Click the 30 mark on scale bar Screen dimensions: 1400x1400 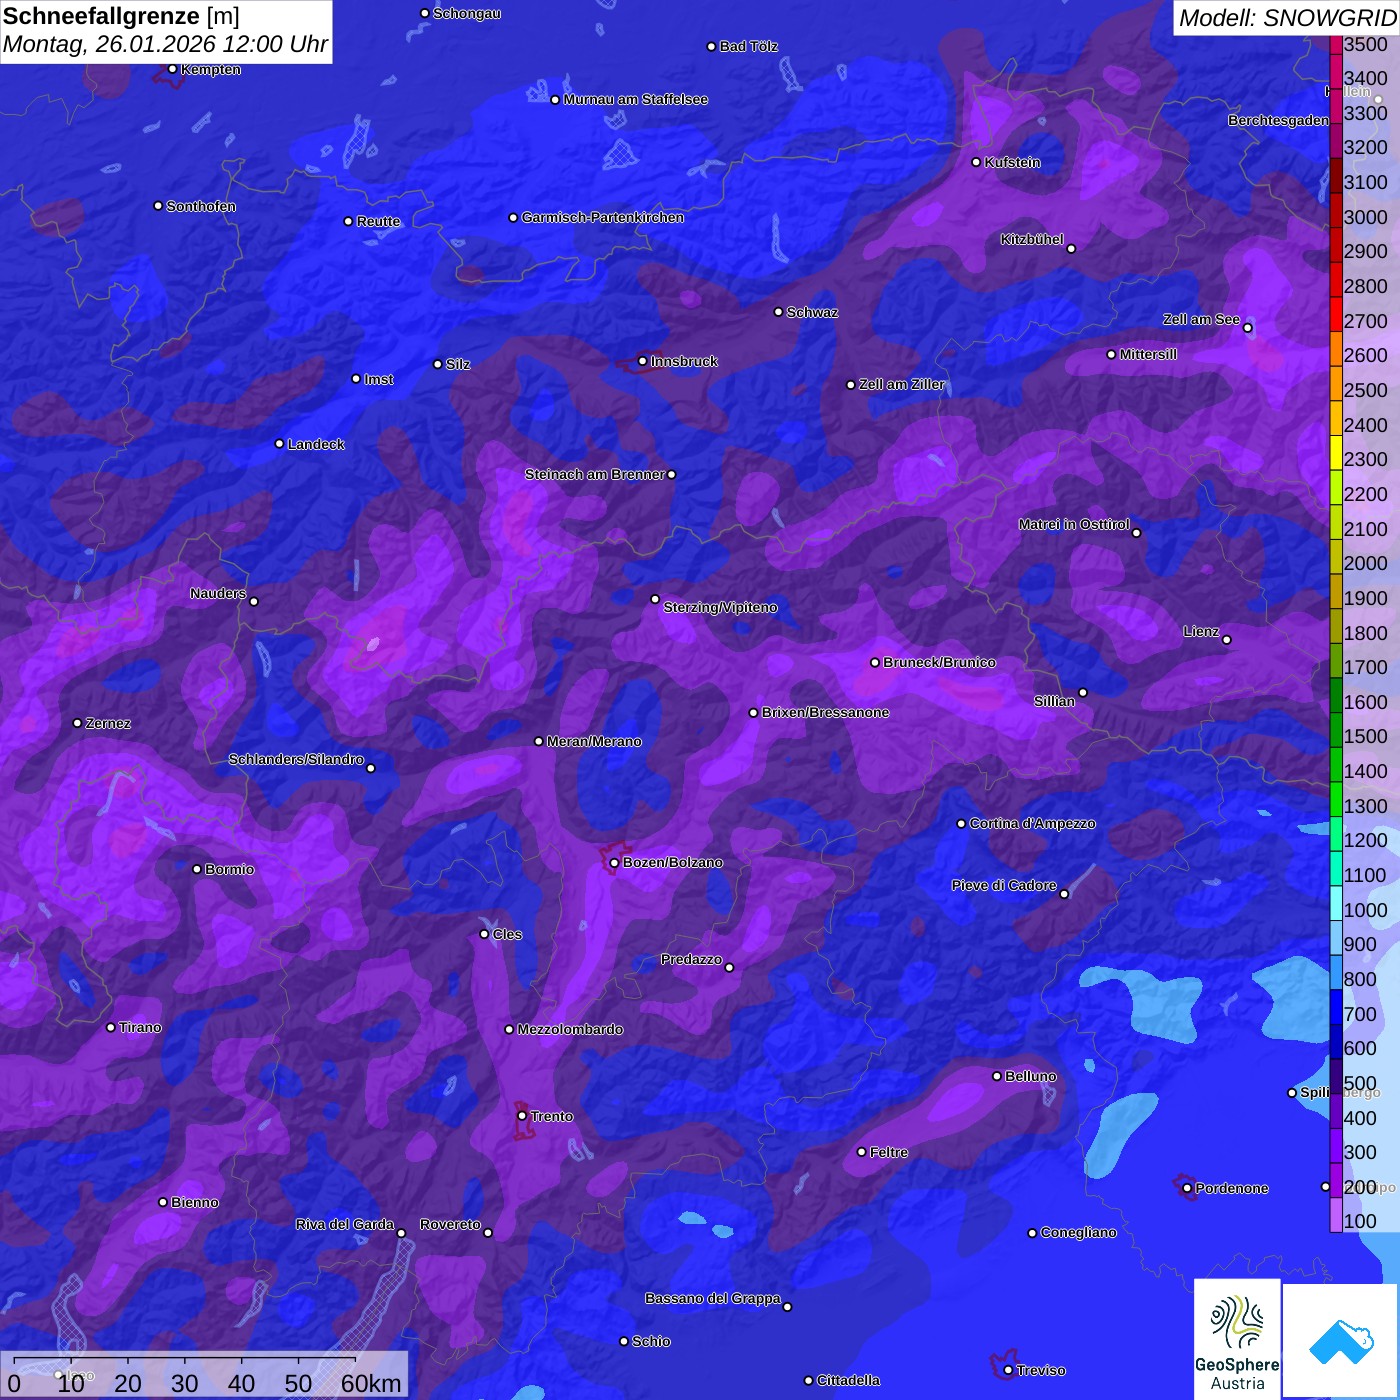(x=185, y=1383)
